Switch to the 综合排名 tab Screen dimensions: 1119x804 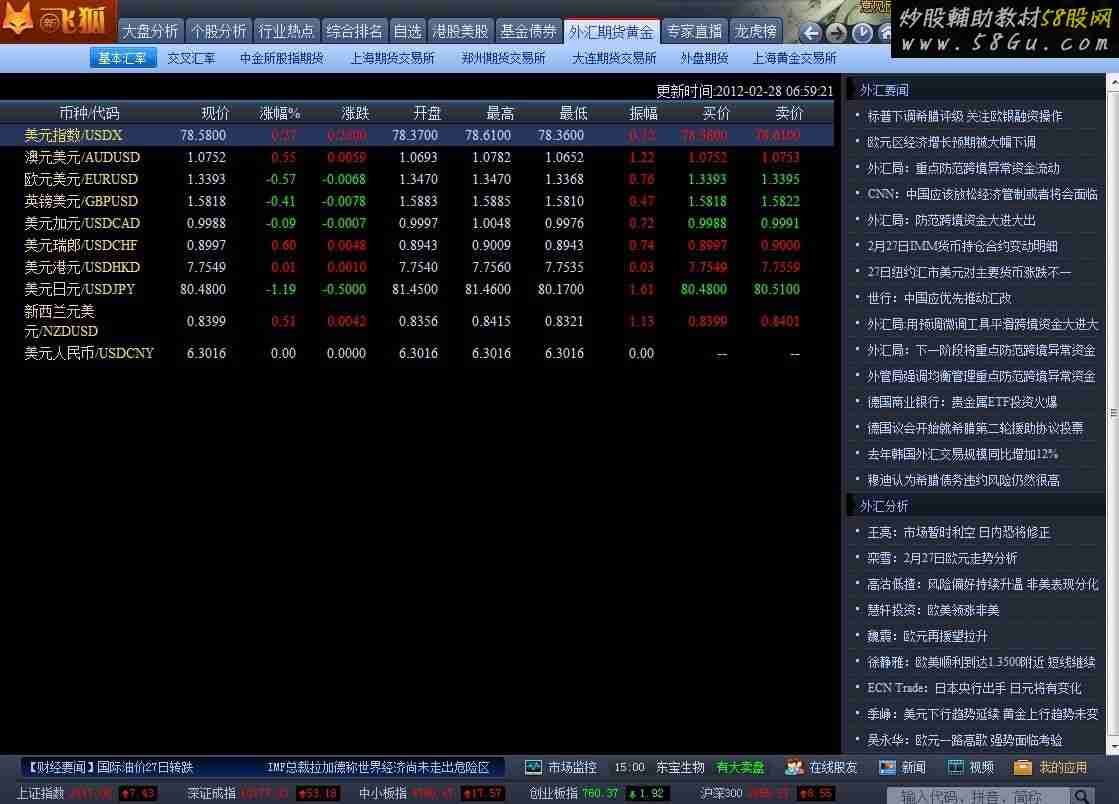point(354,31)
